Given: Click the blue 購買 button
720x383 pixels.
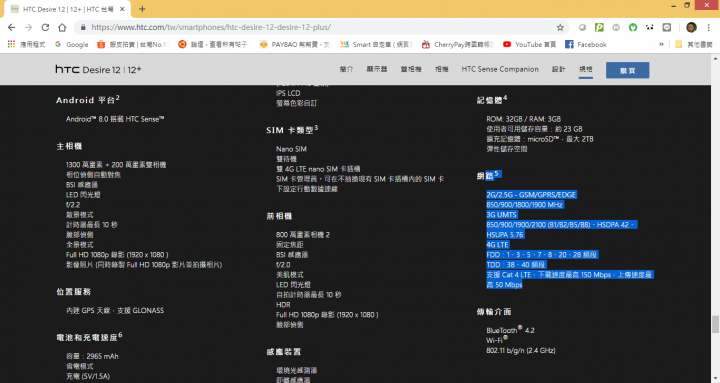Looking at the screenshot, I should click(x=627, y=70).
